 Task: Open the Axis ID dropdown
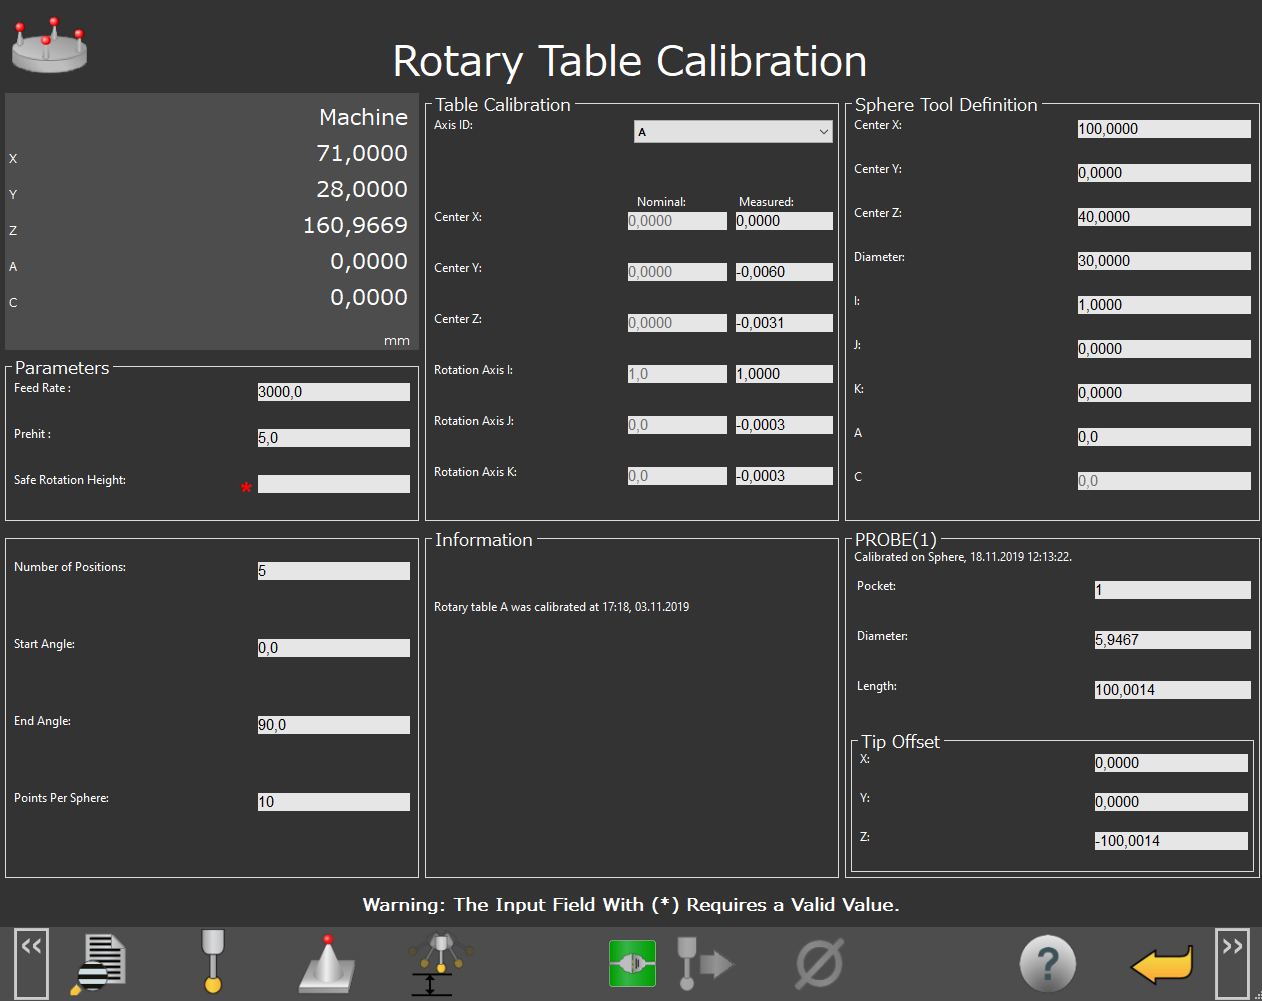coord(733,132)
